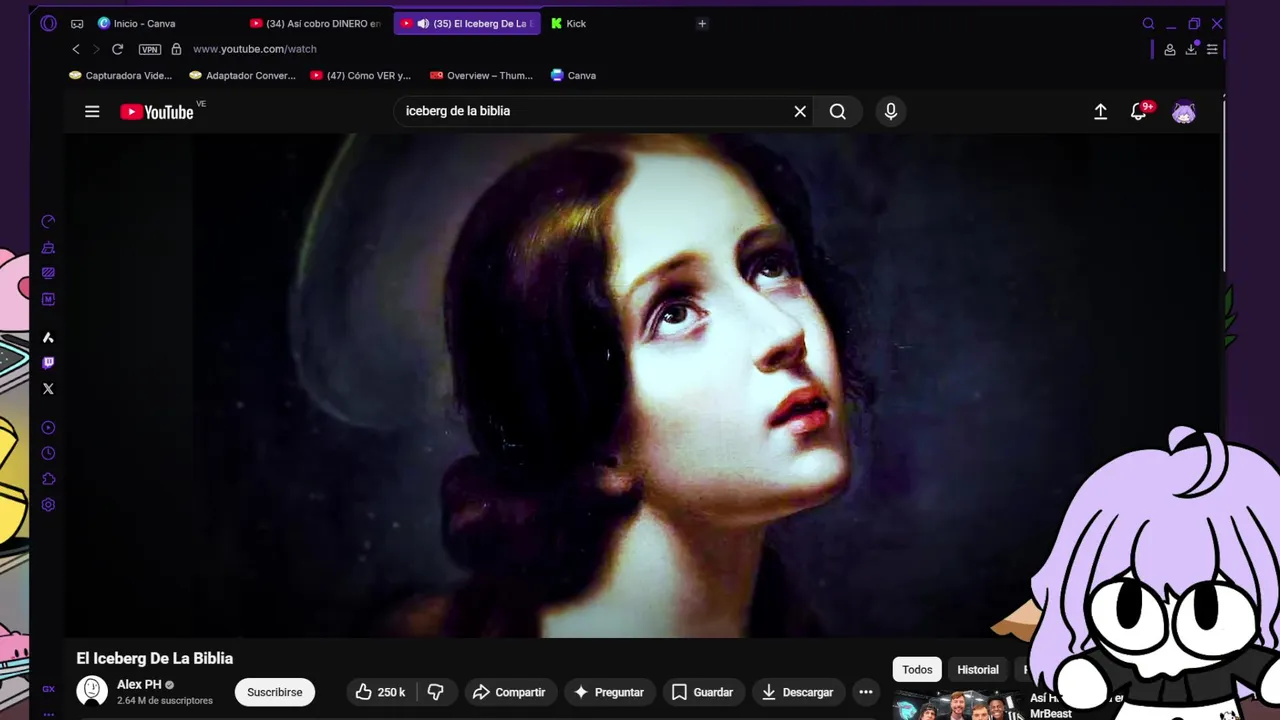This screenshot has width=1280, height=720.
Task: Open GX Cleaner sidebar icon
Action: [x=48, y=247]
